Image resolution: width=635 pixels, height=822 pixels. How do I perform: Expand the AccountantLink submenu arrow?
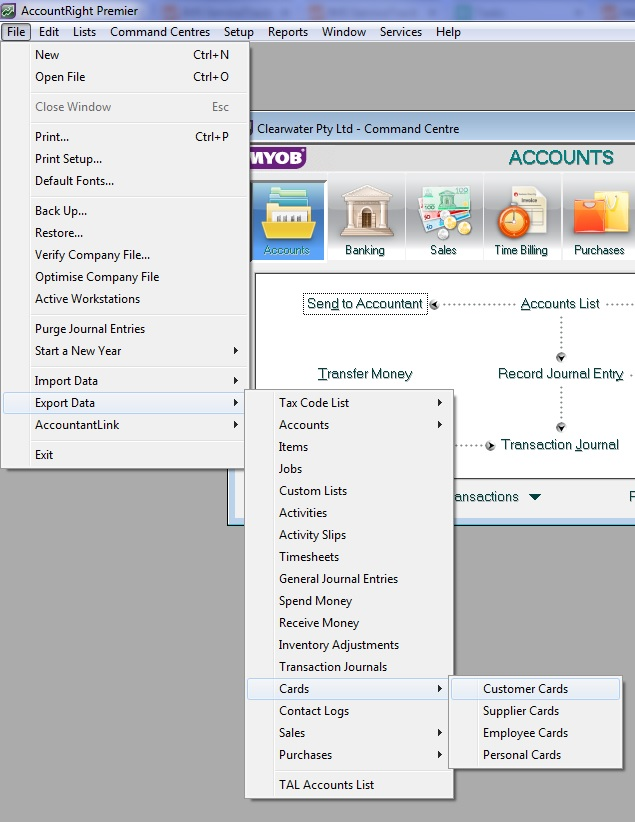[x=235, y=425]
